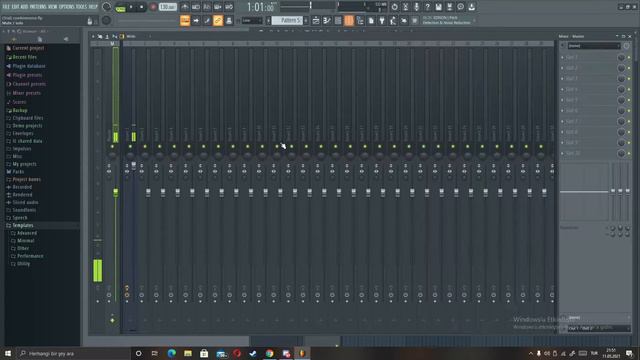Click the Stop button in the transport
Image resolution: width=640 pixels, height=360 pixels.
(x=141, y=7)
